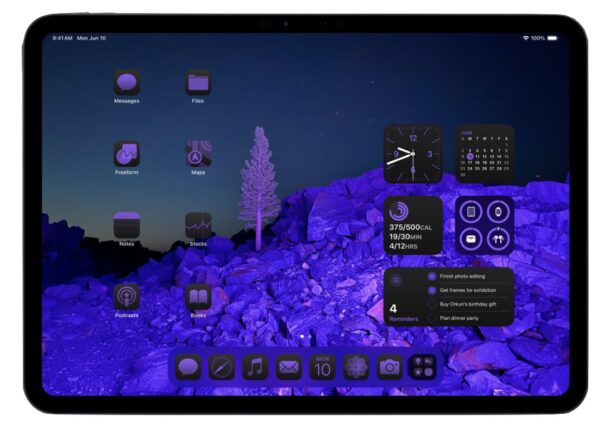This screenshot has width=610, height=435.
Task: Open Mail from the dock
Action: pyautogui.click(x=289, y=367)
